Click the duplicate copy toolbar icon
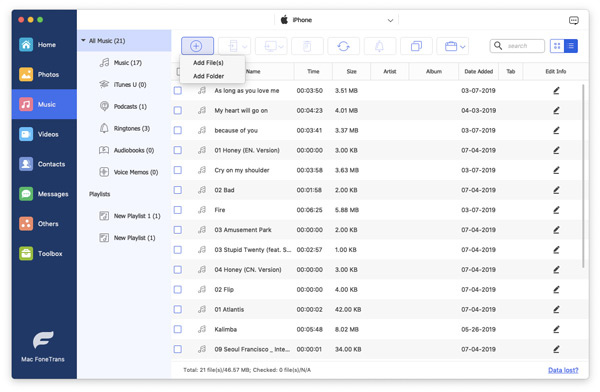The width and height of the screenshot is (600, 392). (416, 46)
